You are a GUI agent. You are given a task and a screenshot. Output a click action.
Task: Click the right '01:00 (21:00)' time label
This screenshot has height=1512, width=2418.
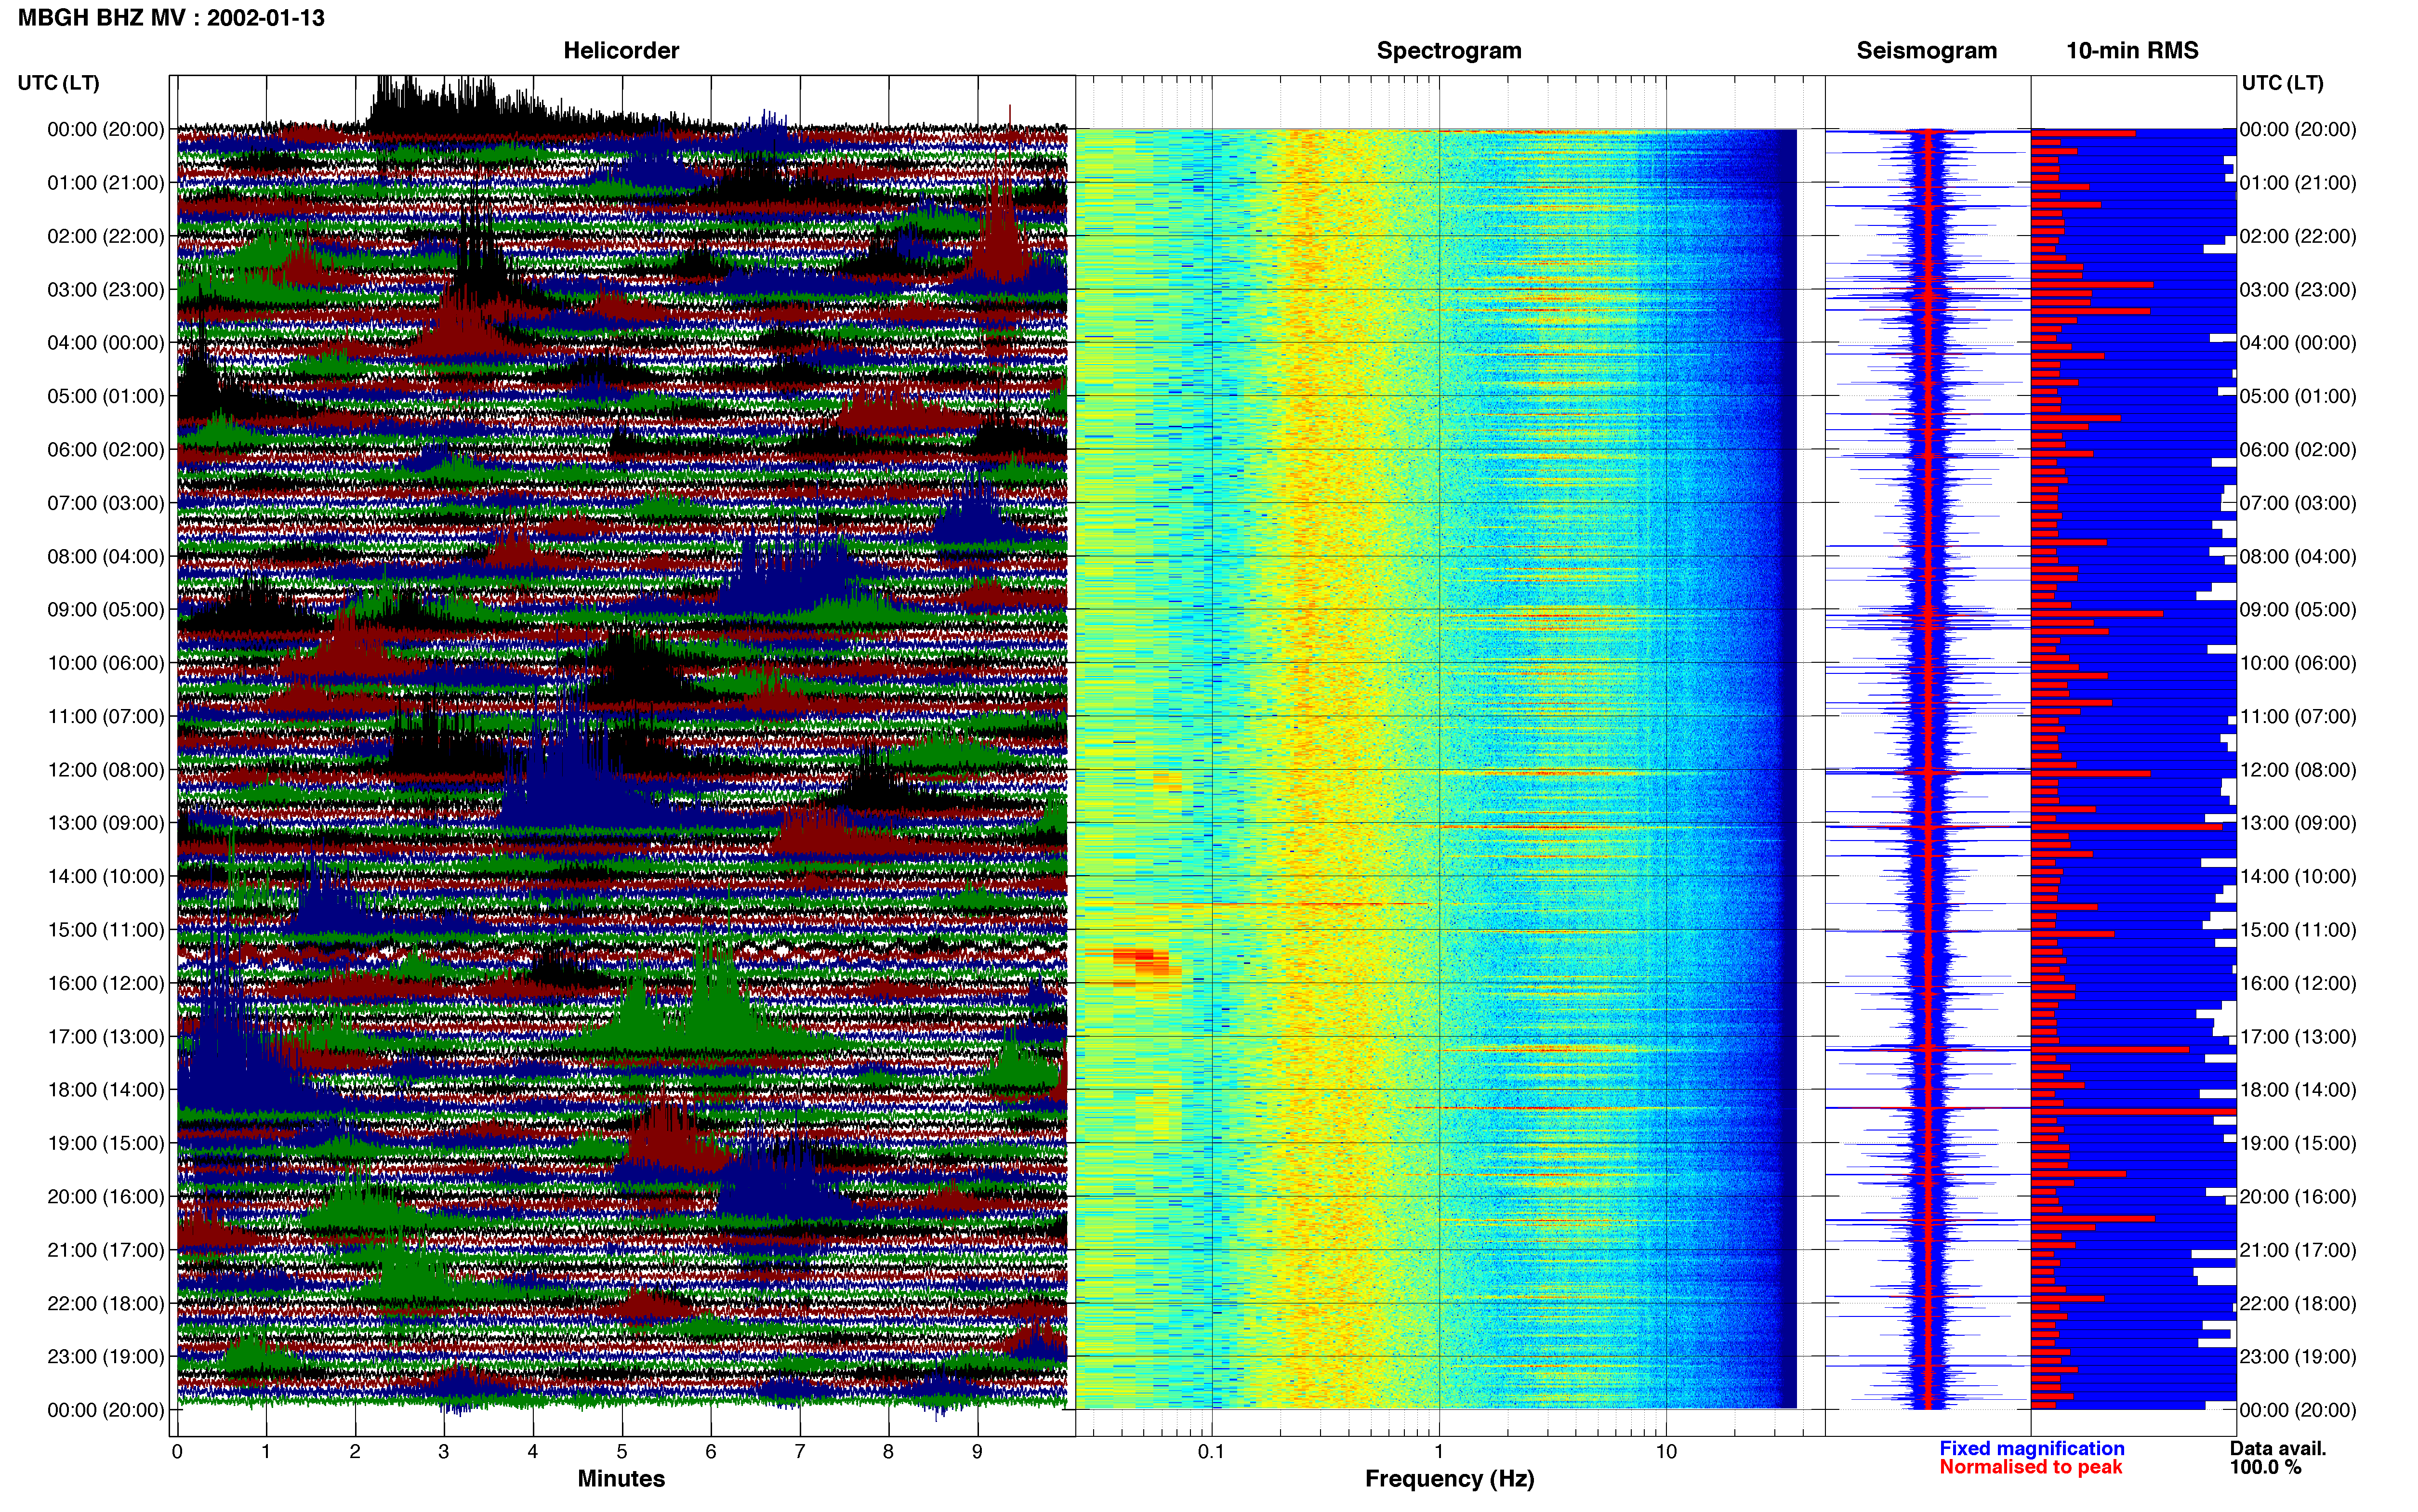point(2298,183)
